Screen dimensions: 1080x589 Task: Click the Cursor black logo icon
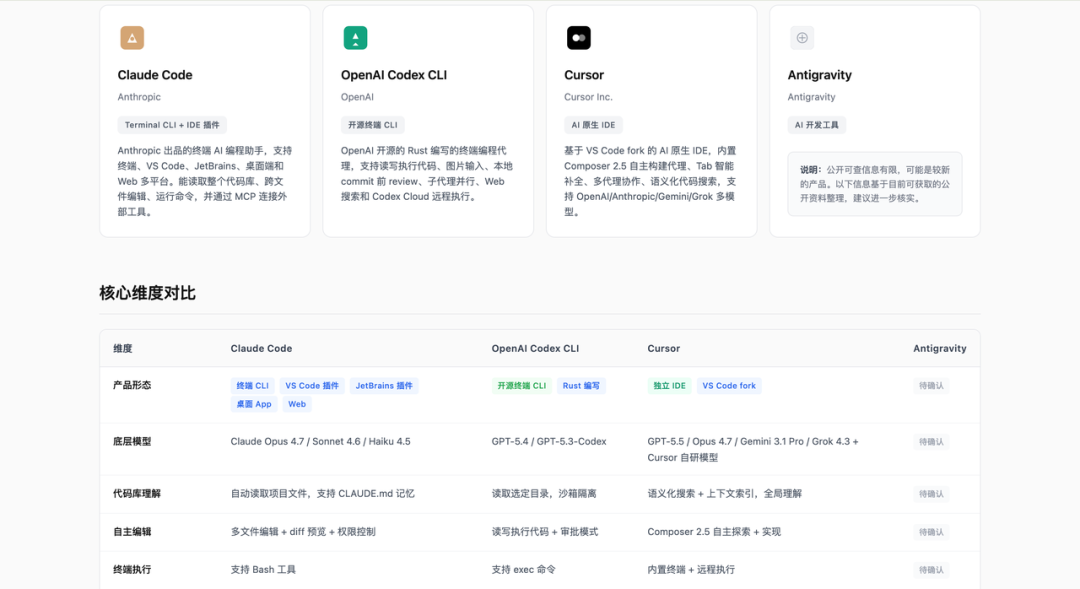click(579, 38)
